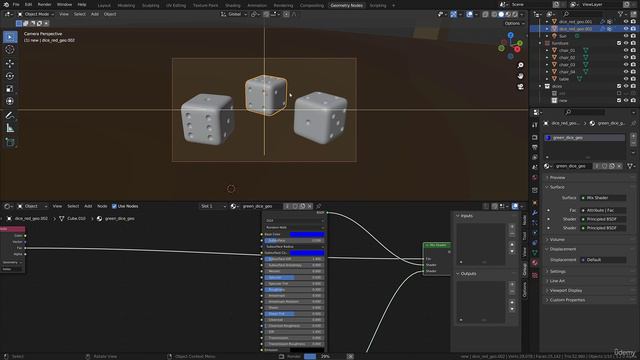This screenshot has width=640, height=360.
Task: Click the Surface Mix Shader button
Action: [603, 198]
